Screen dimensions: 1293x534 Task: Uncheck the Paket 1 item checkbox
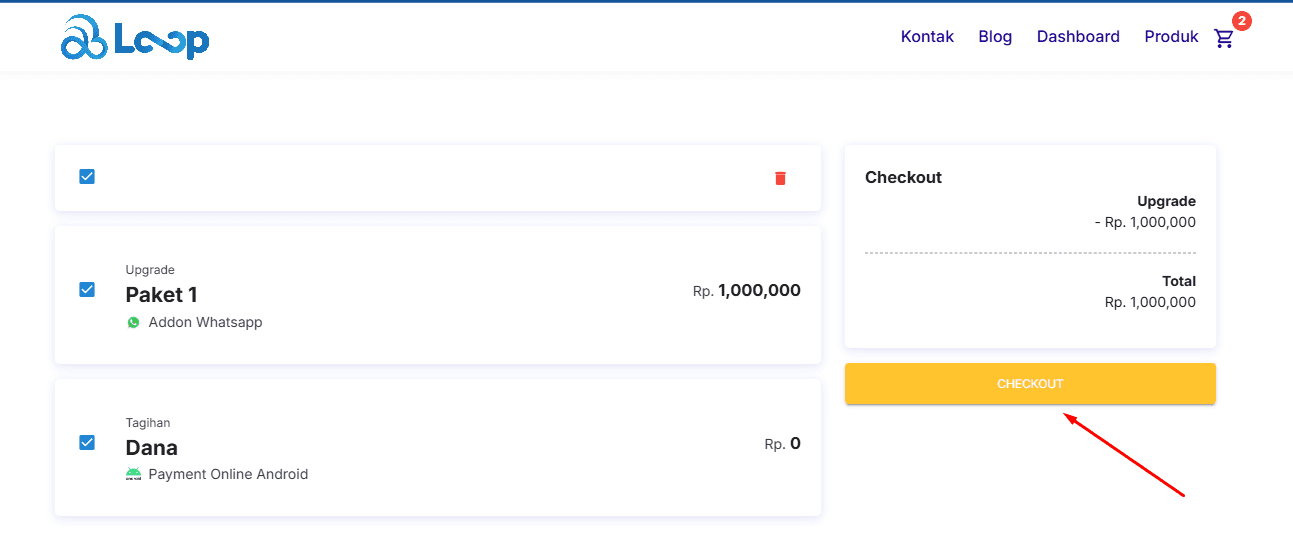pos(87,290)
